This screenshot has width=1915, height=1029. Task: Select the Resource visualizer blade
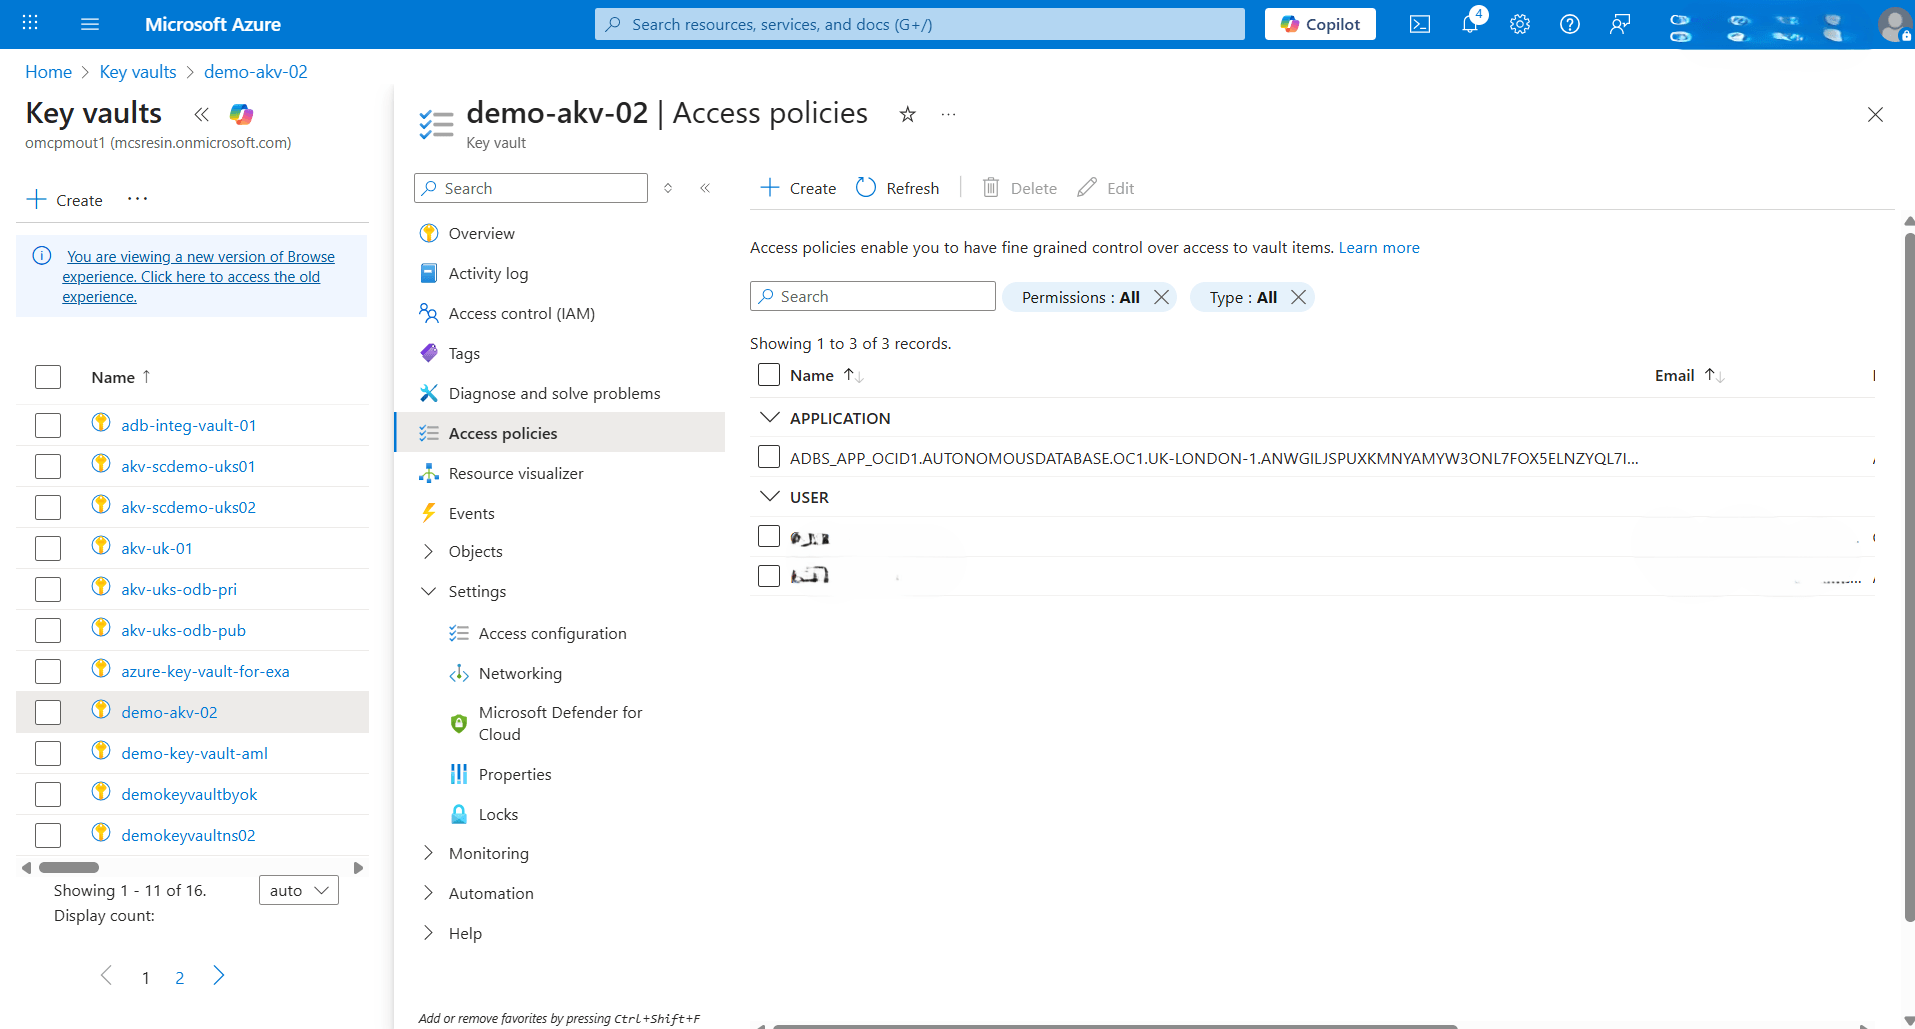pos(516,472)
